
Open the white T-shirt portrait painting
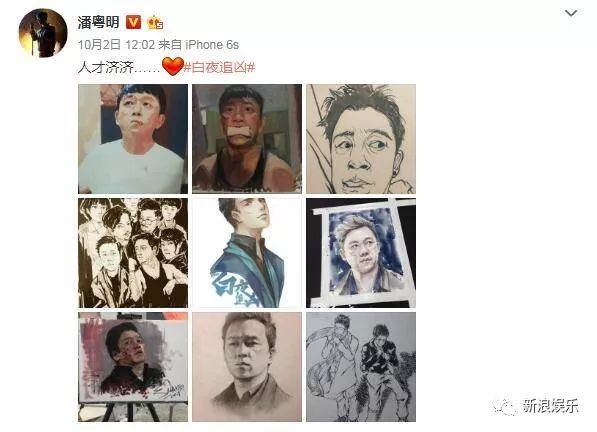click(133, 139)
